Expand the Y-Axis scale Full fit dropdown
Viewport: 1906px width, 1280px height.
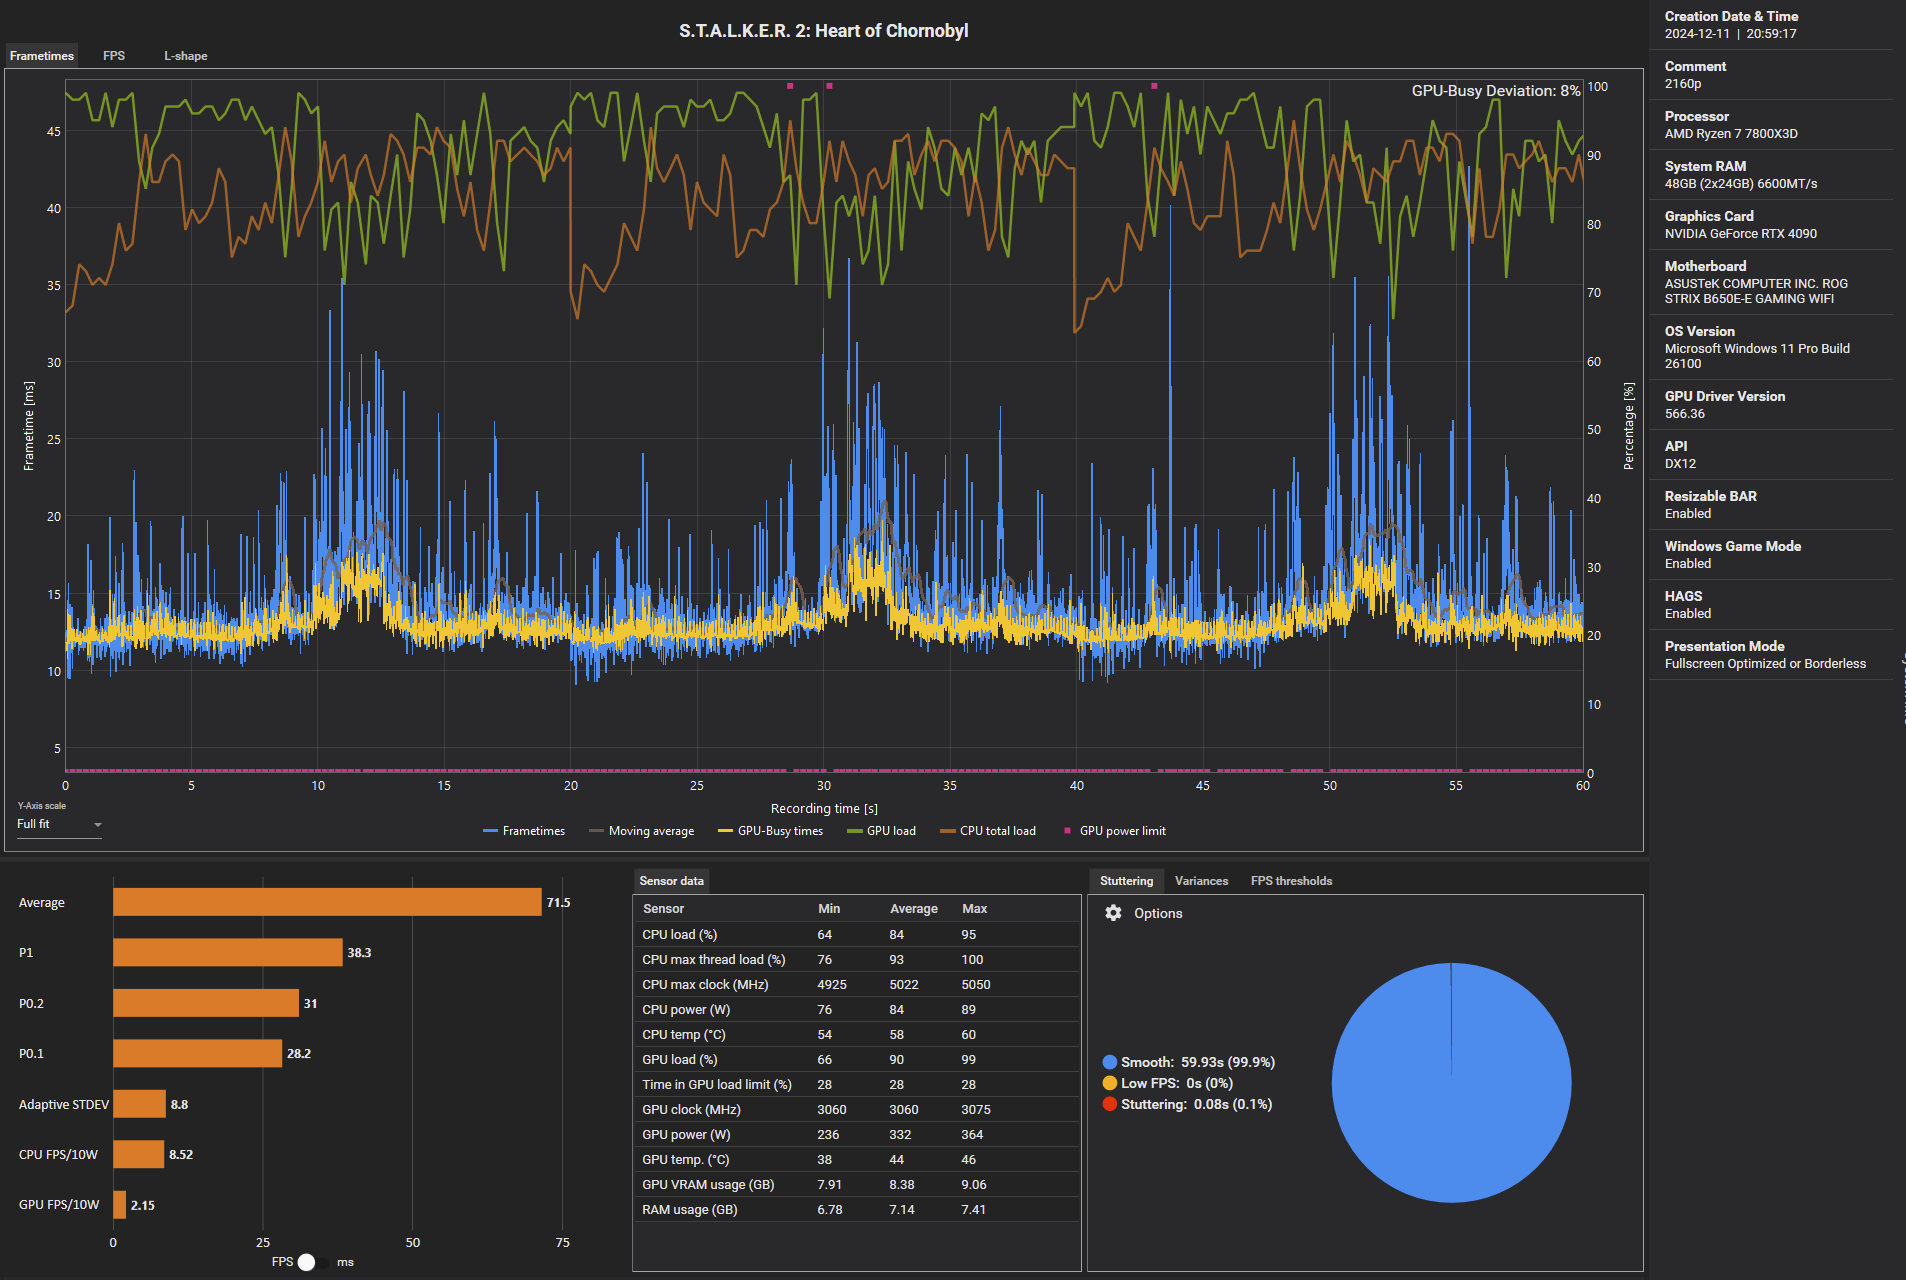pyautogui.click(x=59, y=824)
